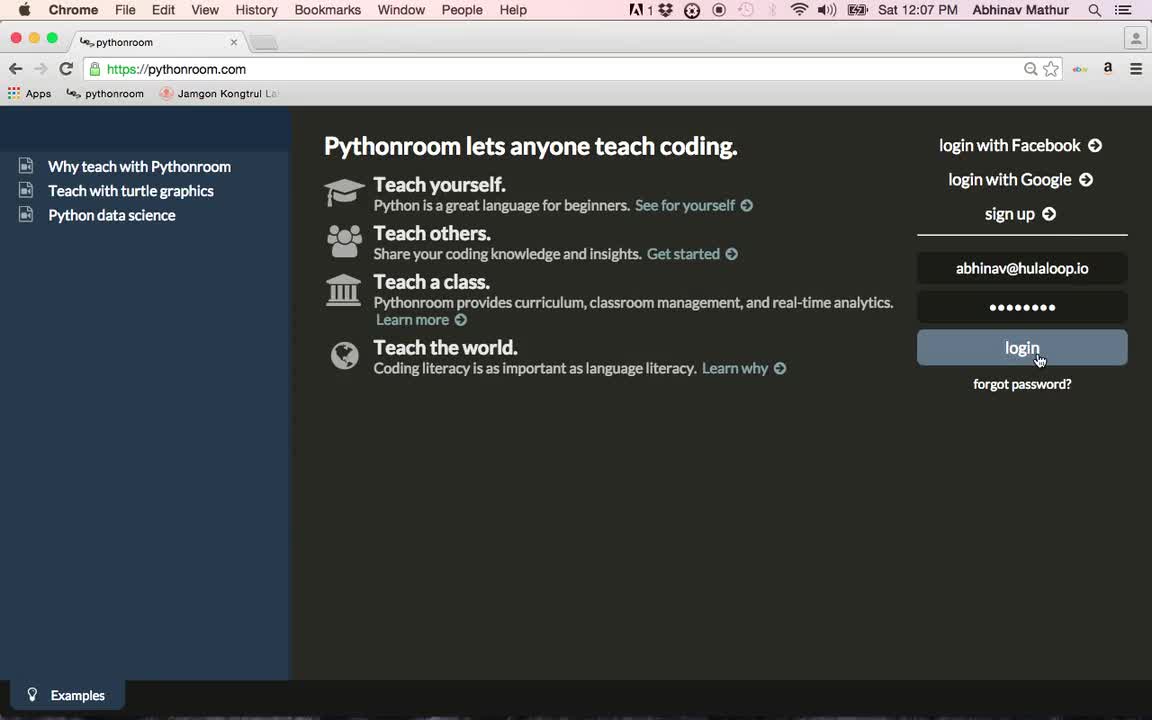Screen dimensions: 1152x720
Task: Open Spotlight search icon in the menu bar
Action: pyautogui.click(x=1095, y=10)
